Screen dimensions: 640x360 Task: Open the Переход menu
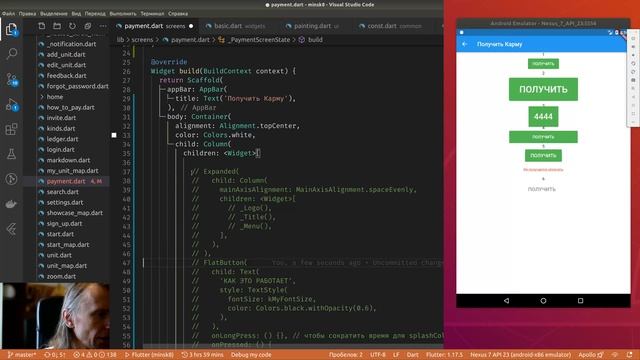(x=95, y=13)
